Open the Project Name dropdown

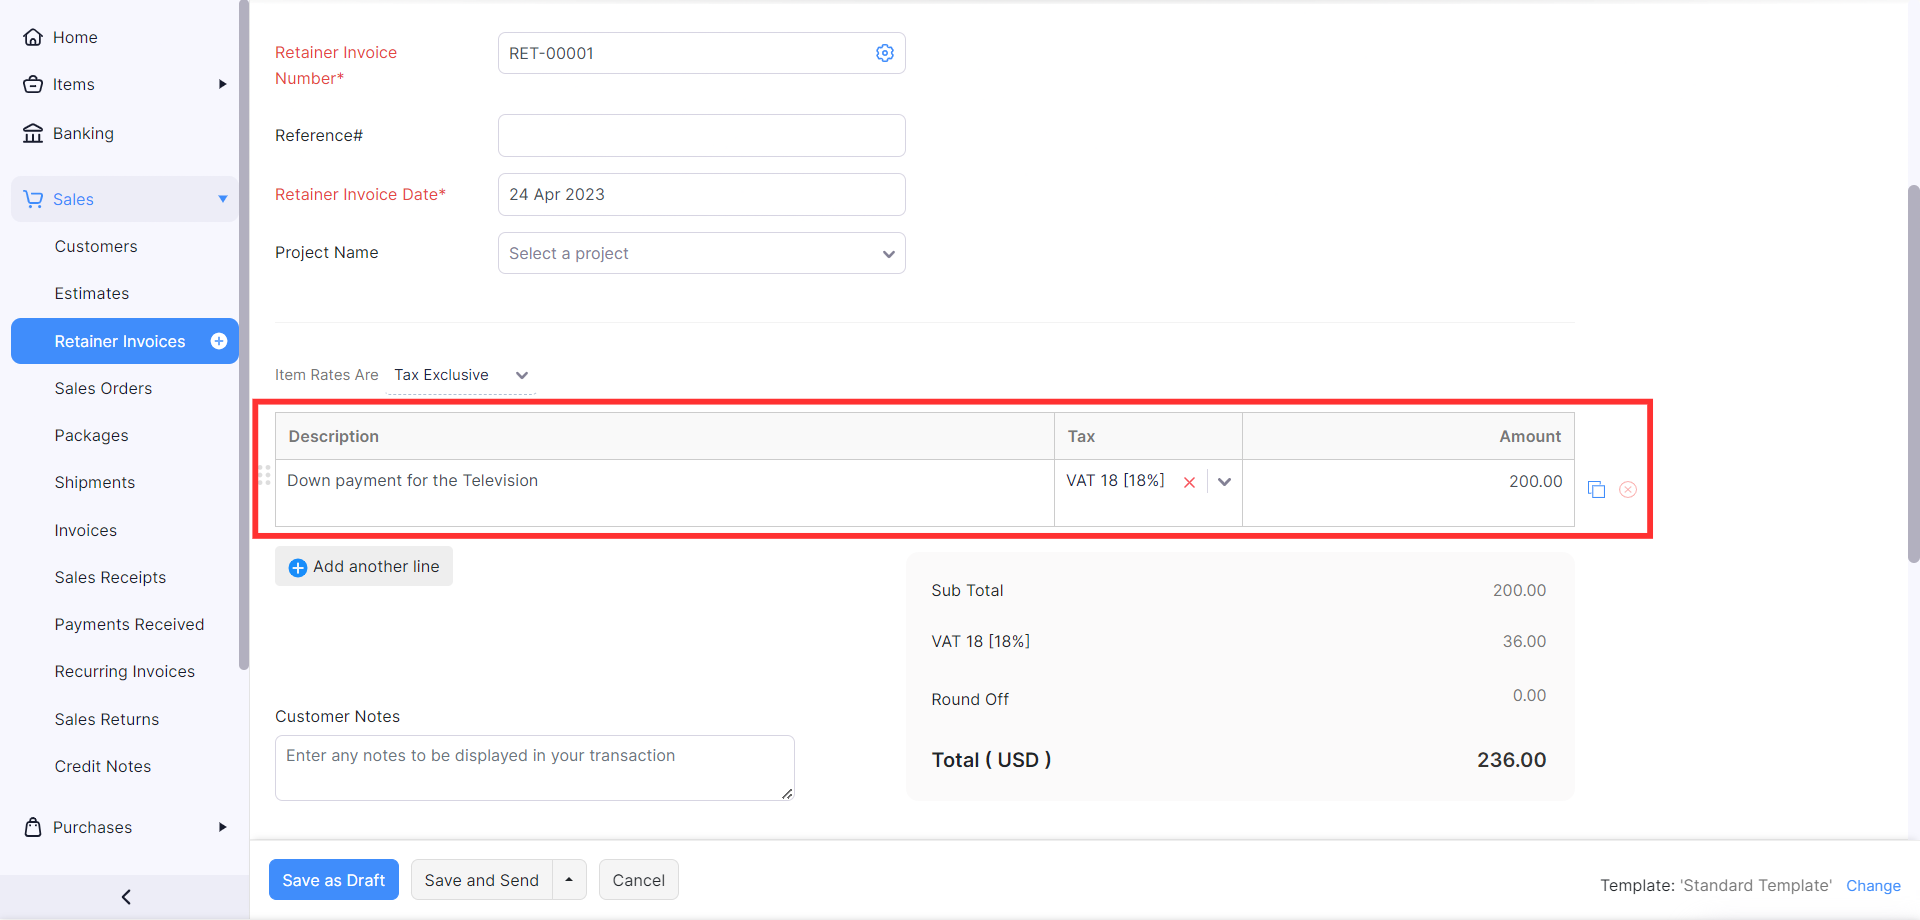coord(888,253)
